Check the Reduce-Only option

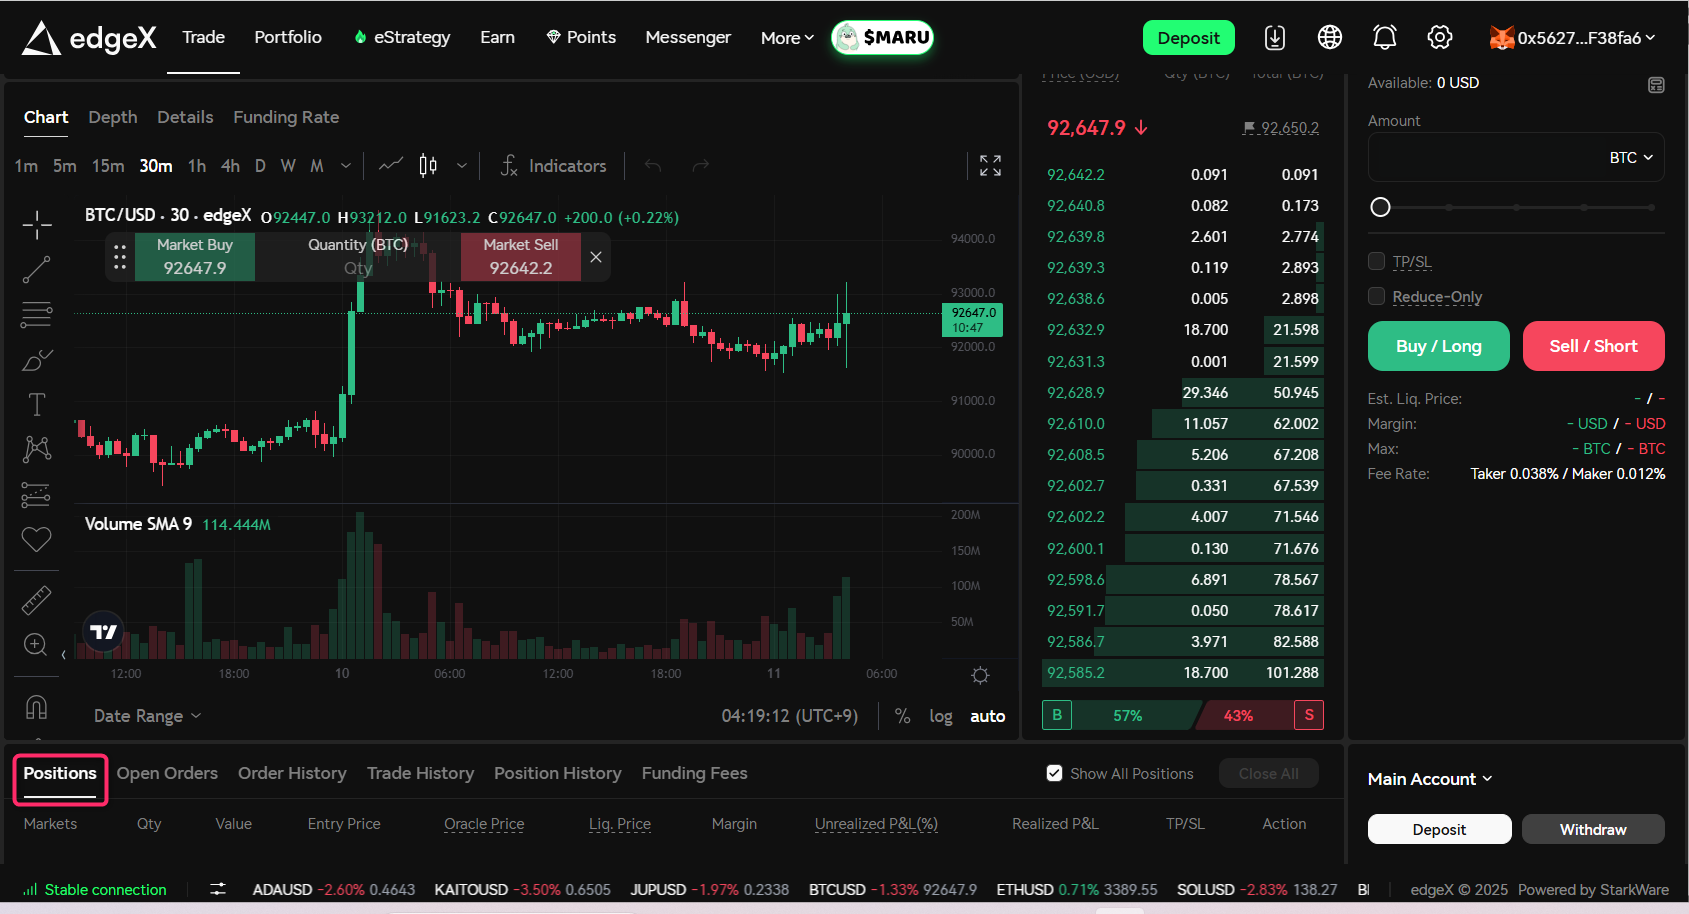[x=1377, y=297]
